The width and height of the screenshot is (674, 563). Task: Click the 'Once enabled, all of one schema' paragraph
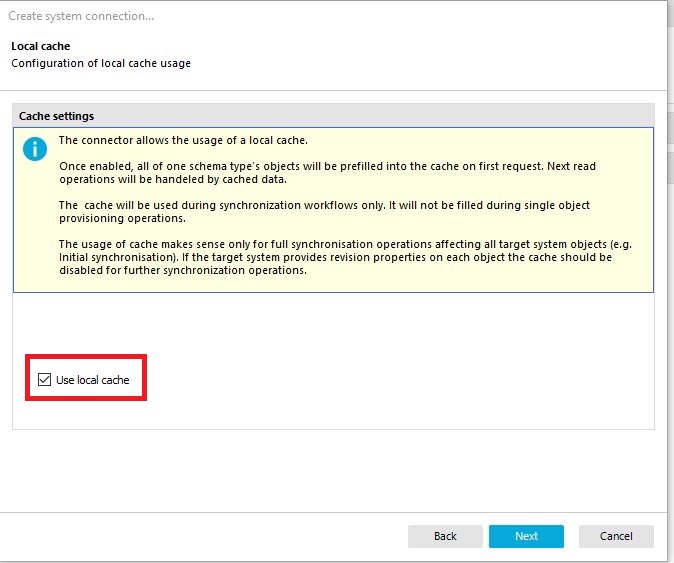tap(327, 172)
